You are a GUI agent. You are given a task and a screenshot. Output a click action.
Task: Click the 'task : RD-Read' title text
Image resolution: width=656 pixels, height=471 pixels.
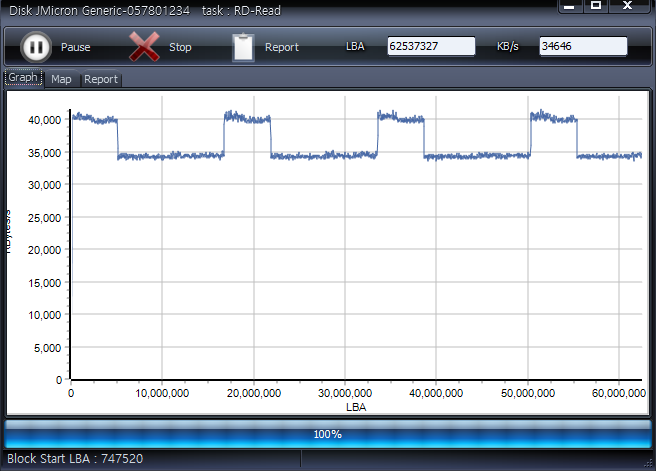click(x=241, y=10)
